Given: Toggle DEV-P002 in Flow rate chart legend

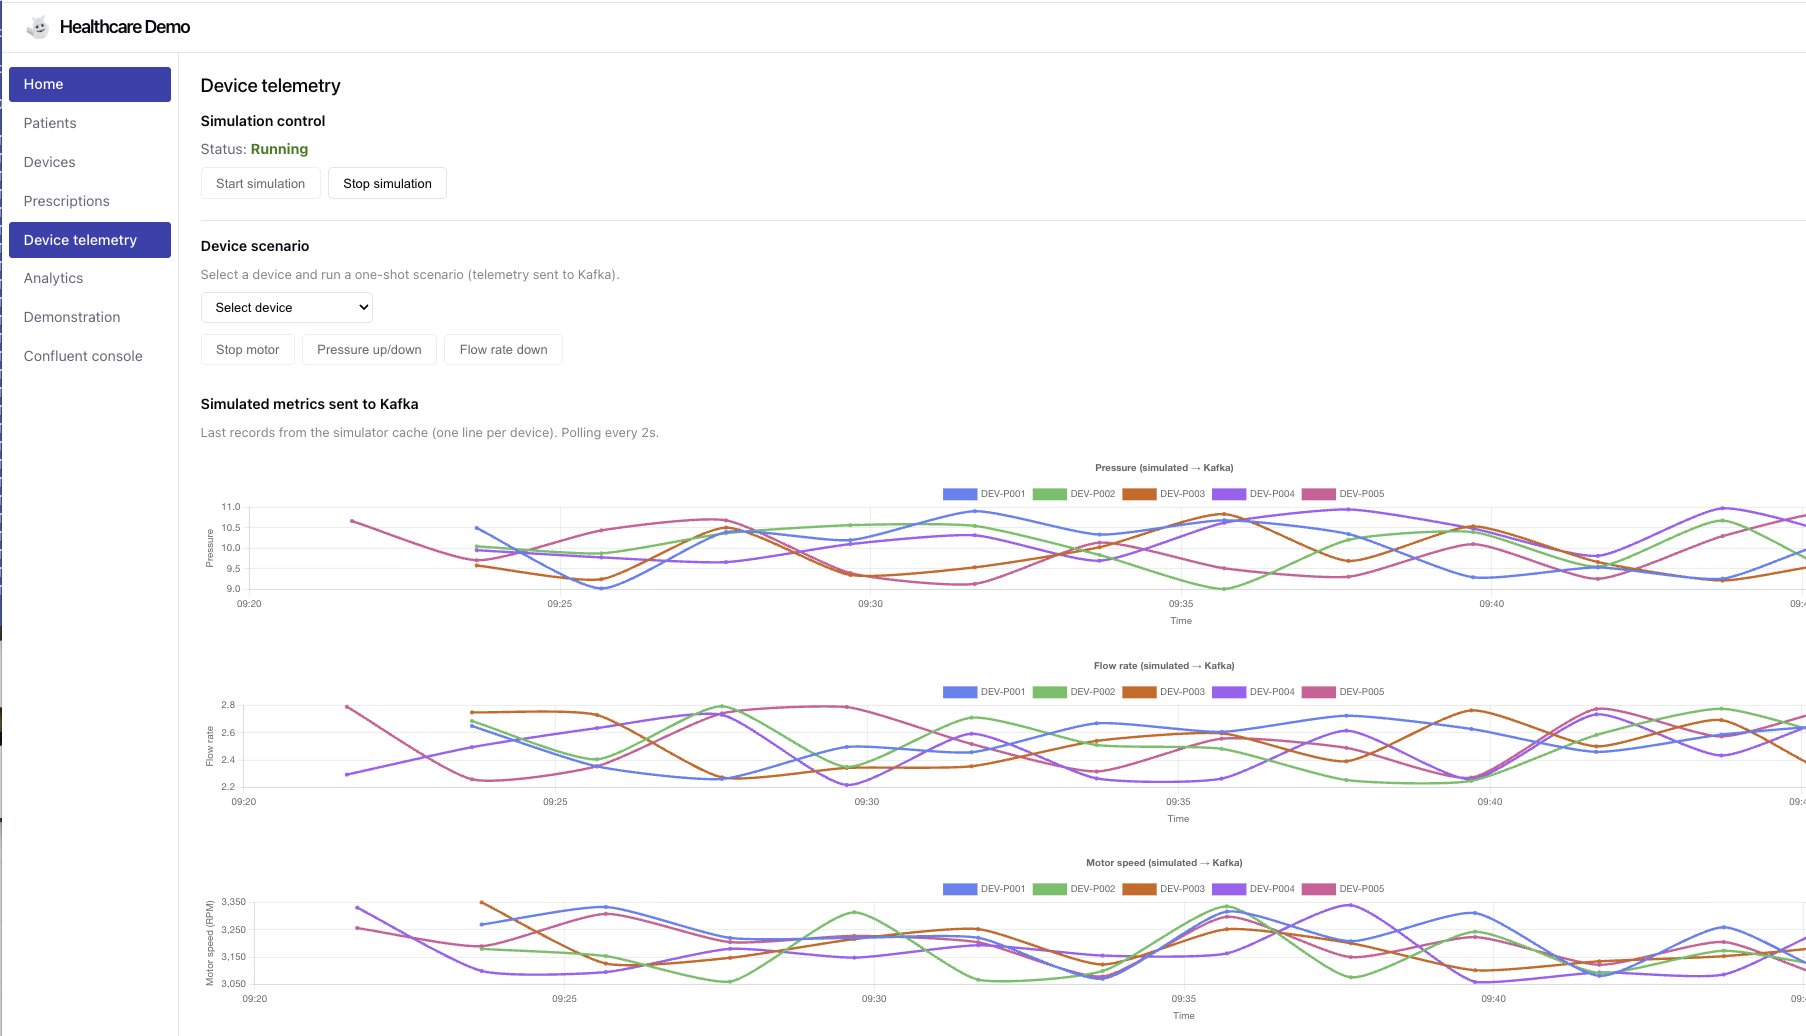Looking at the screenshot, I should [x=1074, y=692].
